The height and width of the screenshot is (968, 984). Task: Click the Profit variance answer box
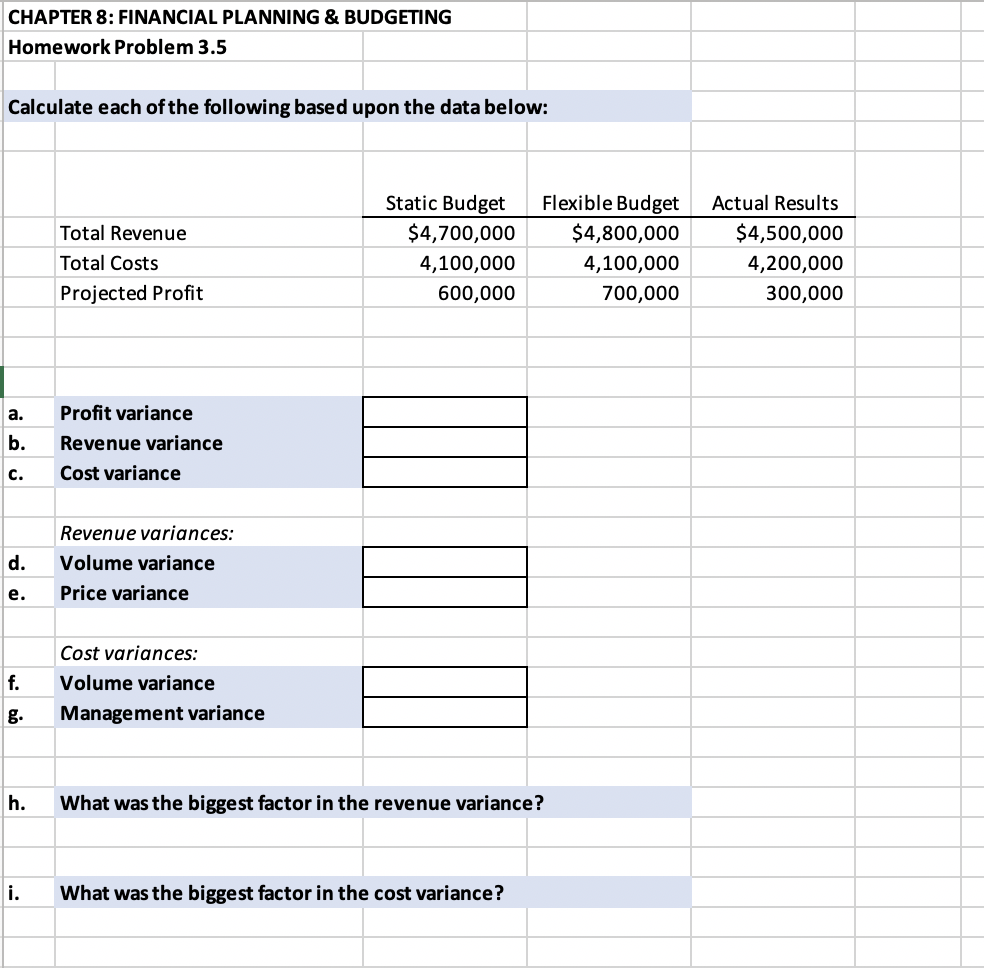444,411
